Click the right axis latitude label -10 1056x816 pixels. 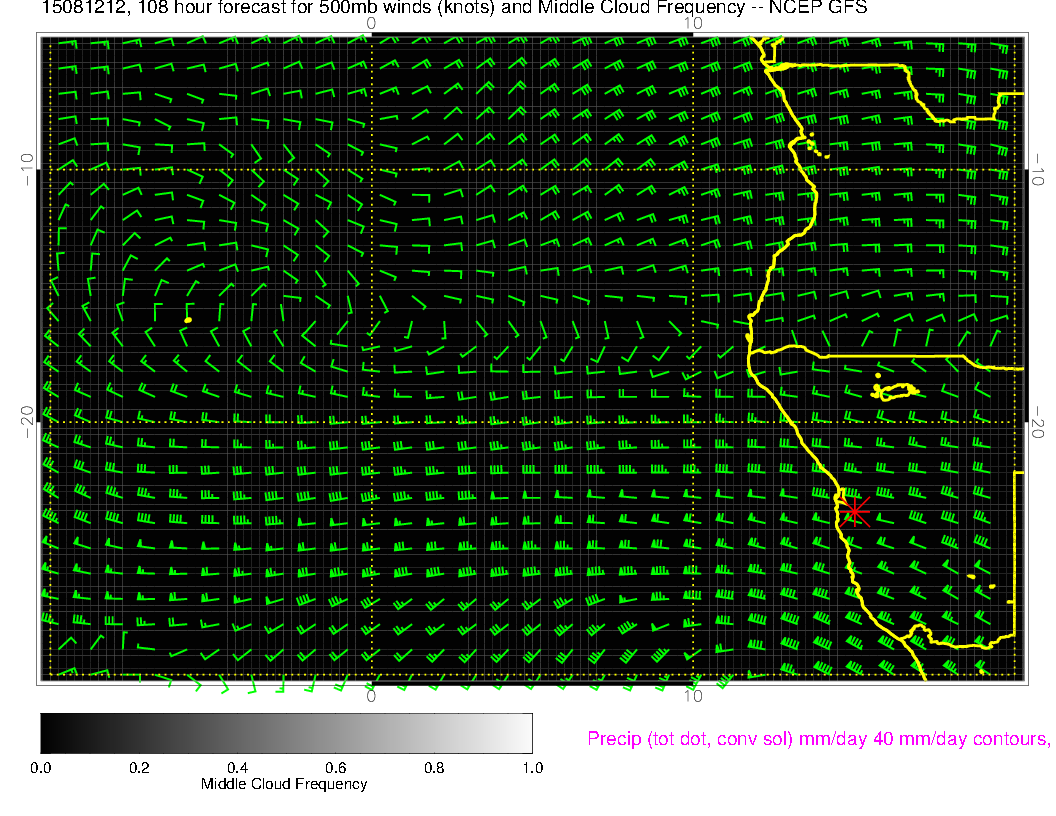1038,170
